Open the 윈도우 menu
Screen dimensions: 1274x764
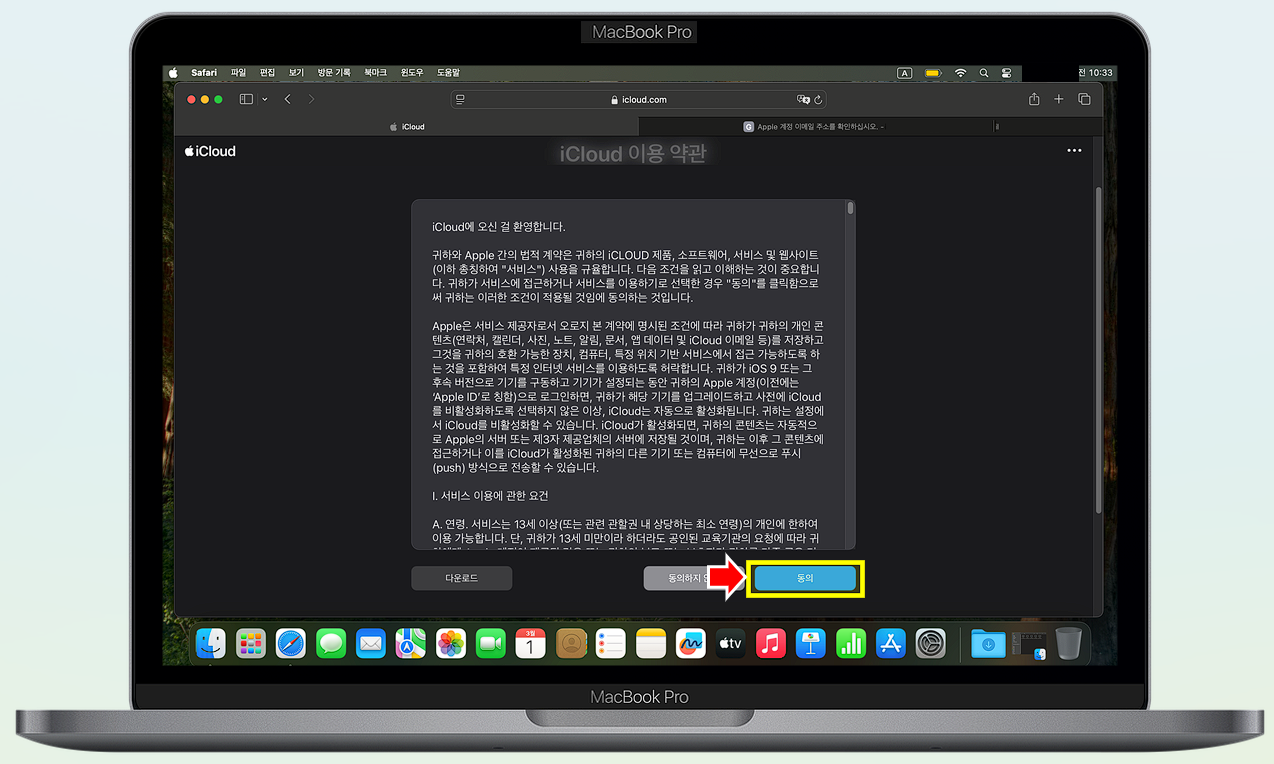[x=412, y=73]
